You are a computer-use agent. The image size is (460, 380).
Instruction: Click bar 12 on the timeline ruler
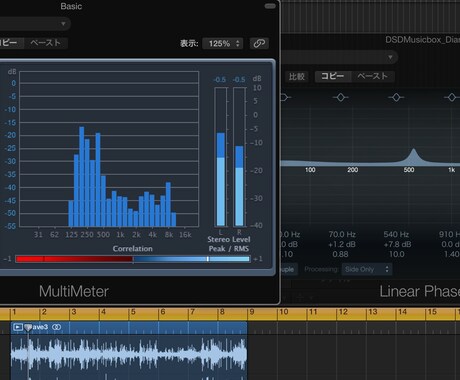coord(343,312)
